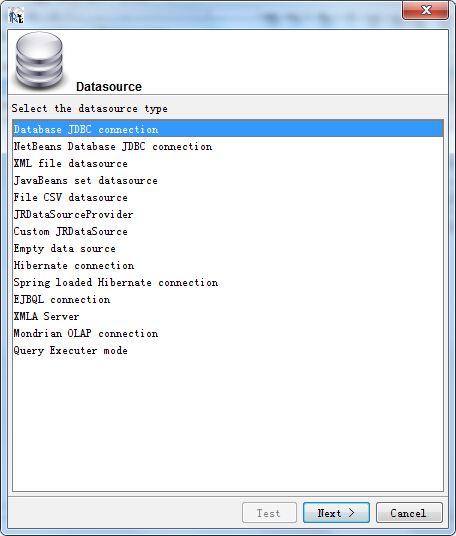Select Hibernate connection
Viewport: 456px width, 536px height.
pos(228,265)
